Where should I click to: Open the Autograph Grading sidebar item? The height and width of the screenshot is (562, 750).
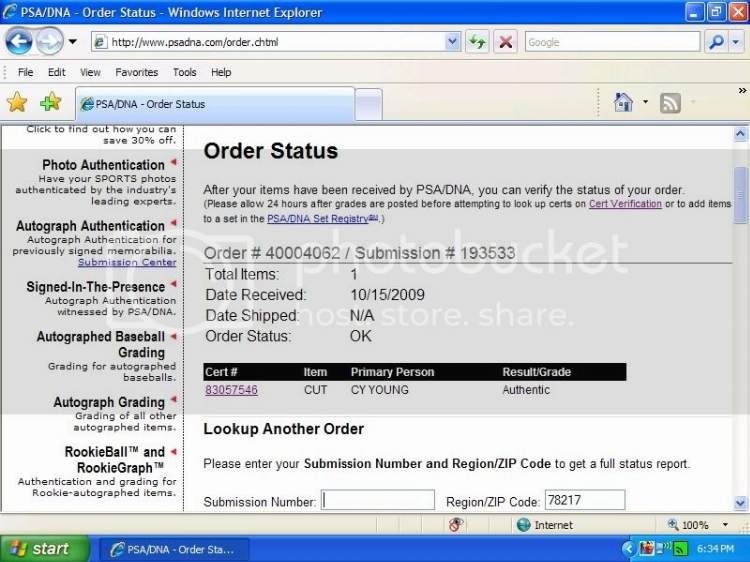[109, 402]
